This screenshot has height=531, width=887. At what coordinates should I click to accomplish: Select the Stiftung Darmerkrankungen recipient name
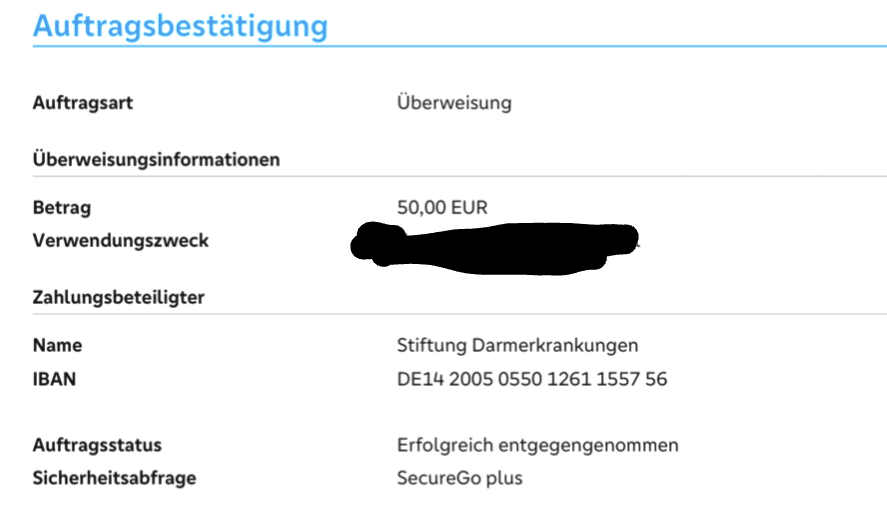click(x=517, y=345)
